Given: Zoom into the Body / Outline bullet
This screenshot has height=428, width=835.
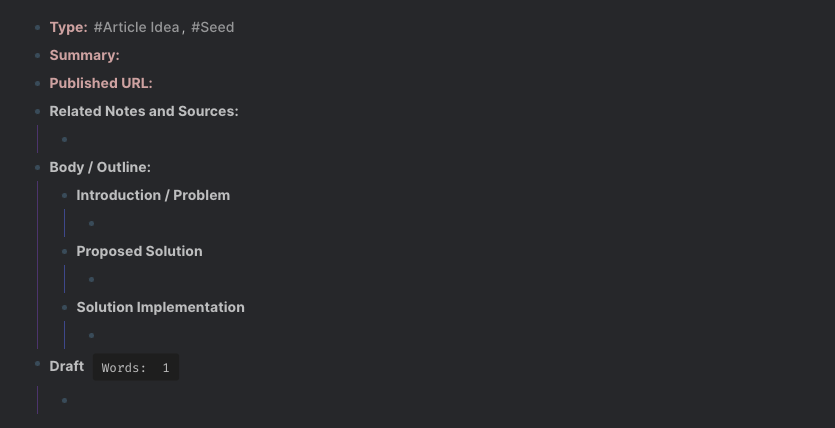Looking at the screenshot, I should pos(38,167).
